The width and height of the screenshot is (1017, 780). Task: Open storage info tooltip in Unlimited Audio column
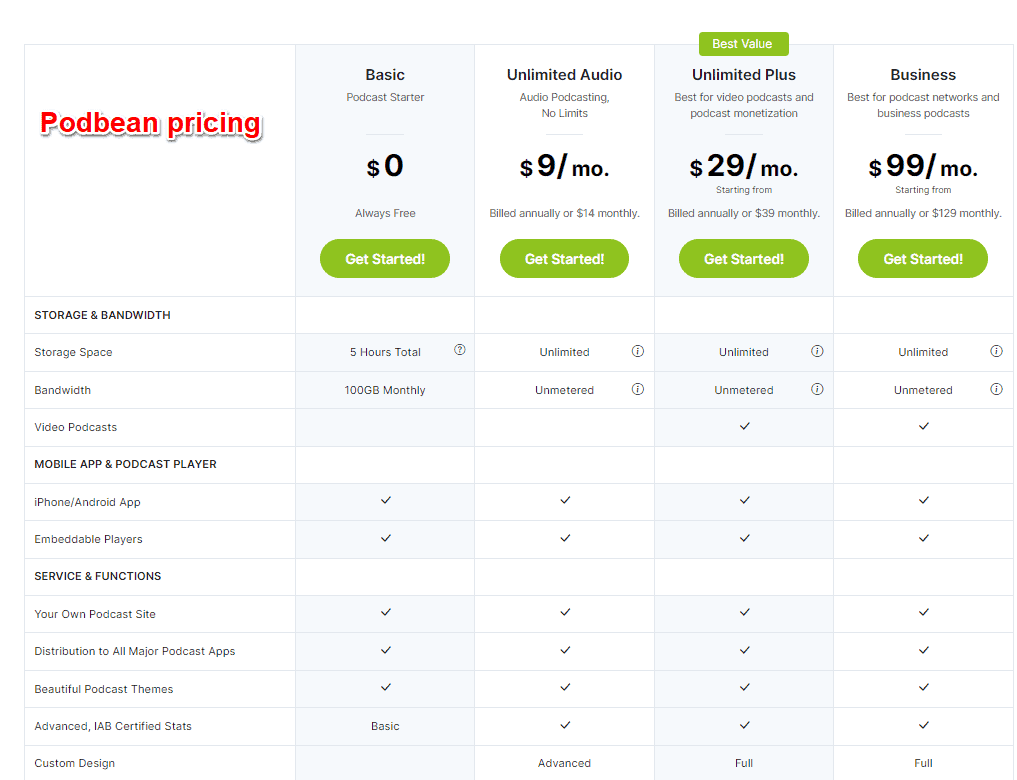(x=638, y=350)
